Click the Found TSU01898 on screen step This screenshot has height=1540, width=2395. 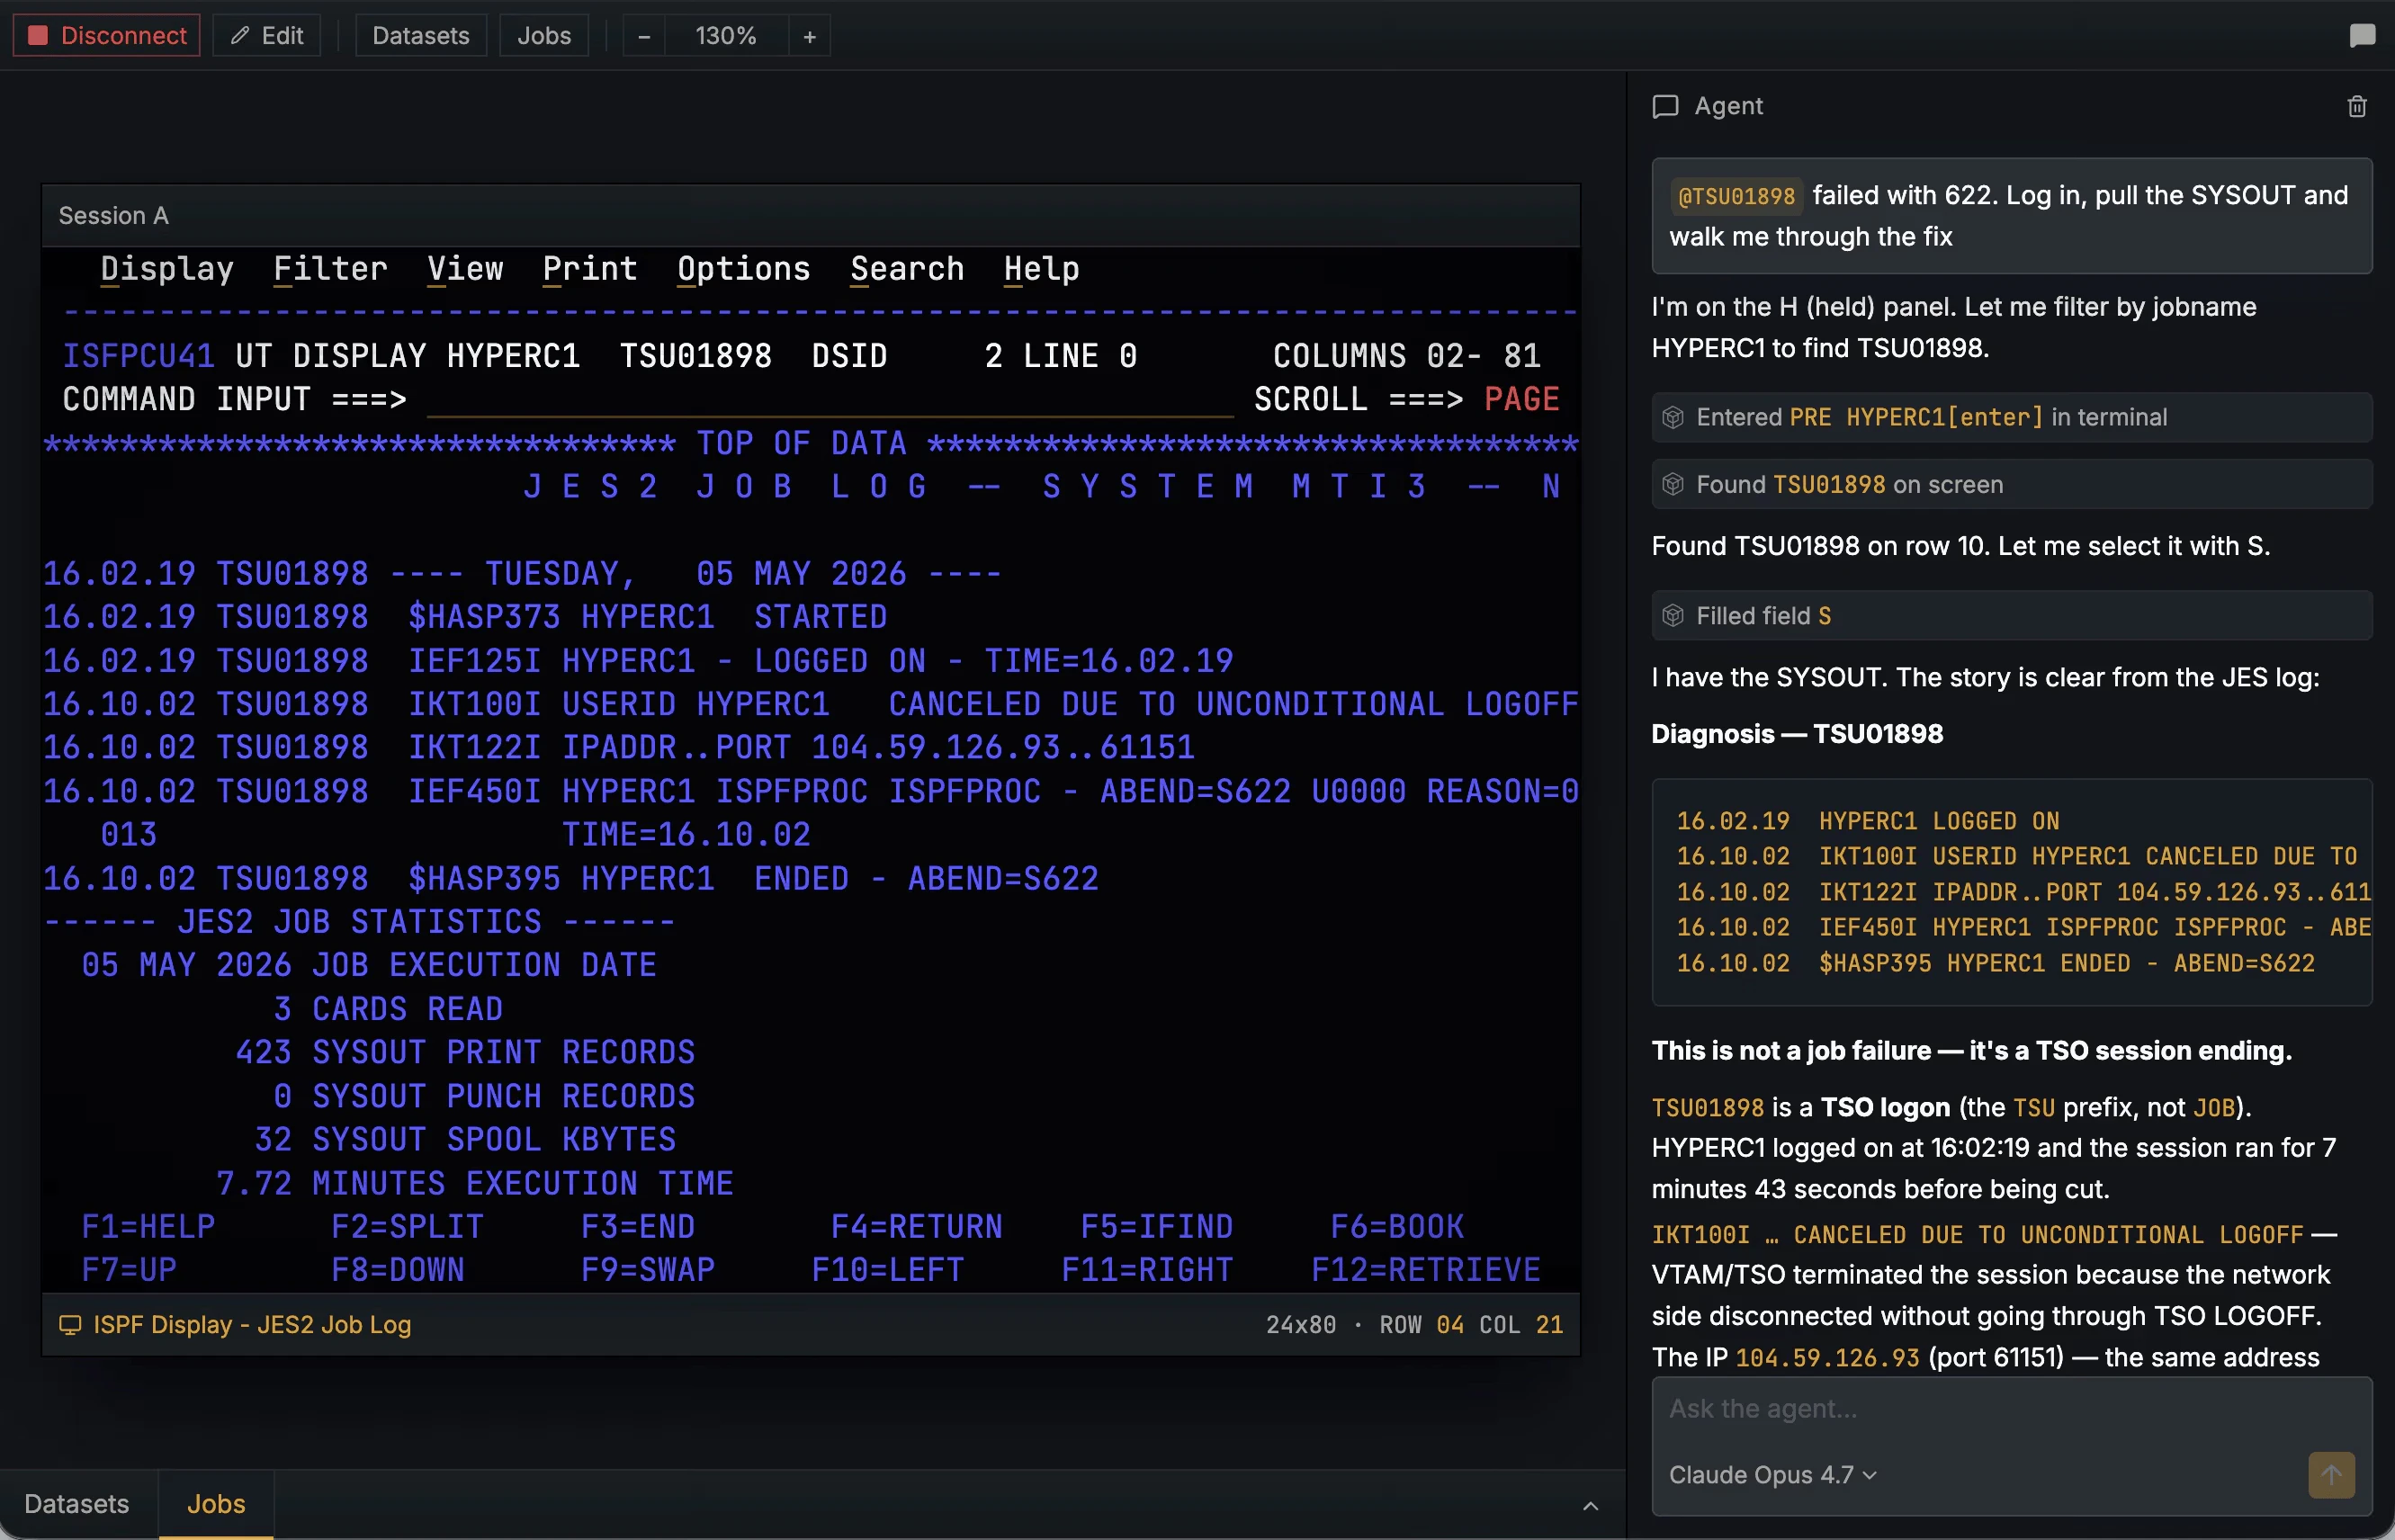click(2011, 485)
